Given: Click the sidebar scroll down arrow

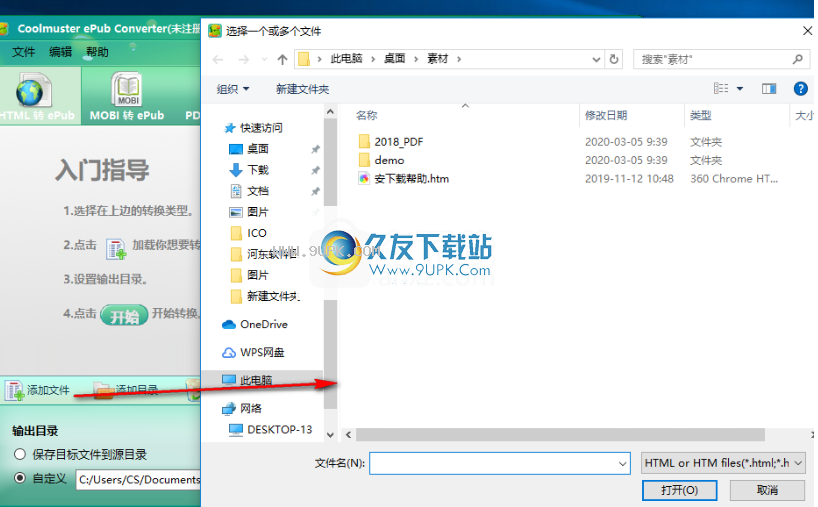Looking at the screenshot, I should (x=330, y=435).
